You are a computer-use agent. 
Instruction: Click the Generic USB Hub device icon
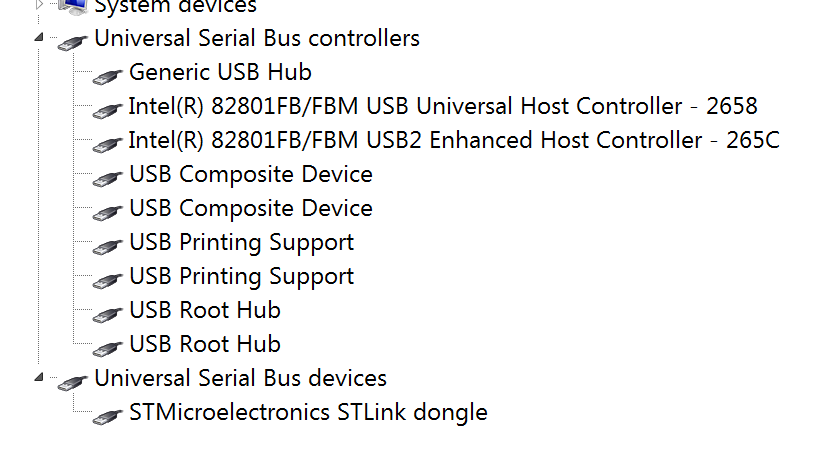107,74
